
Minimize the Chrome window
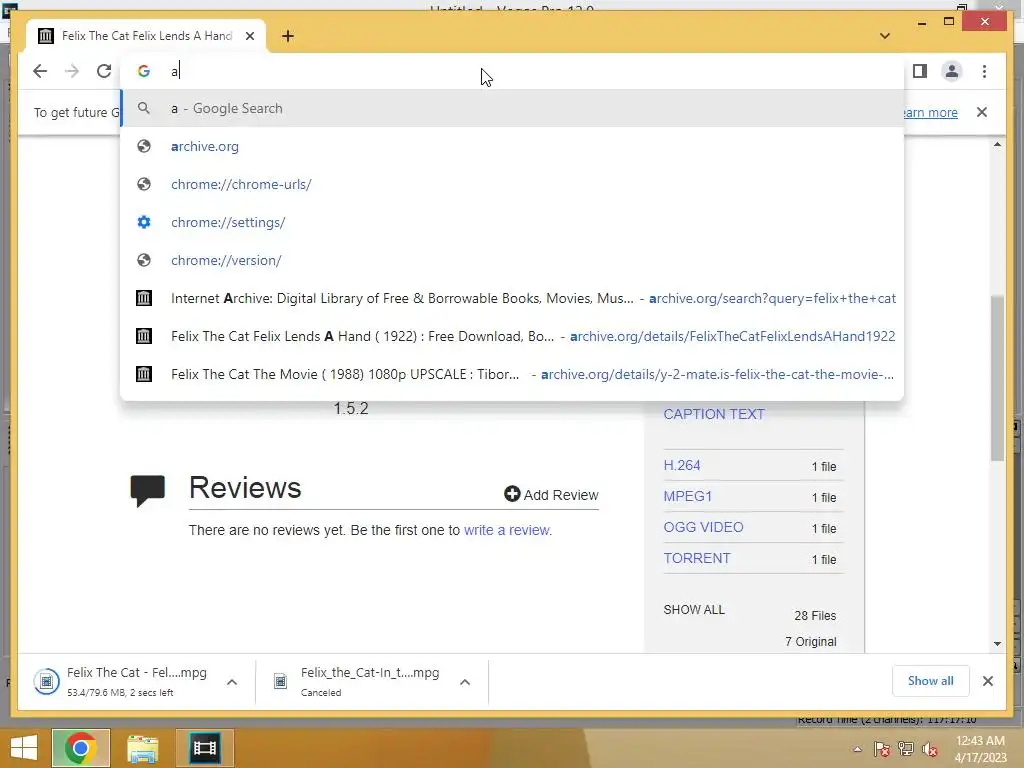pos(921,24)
